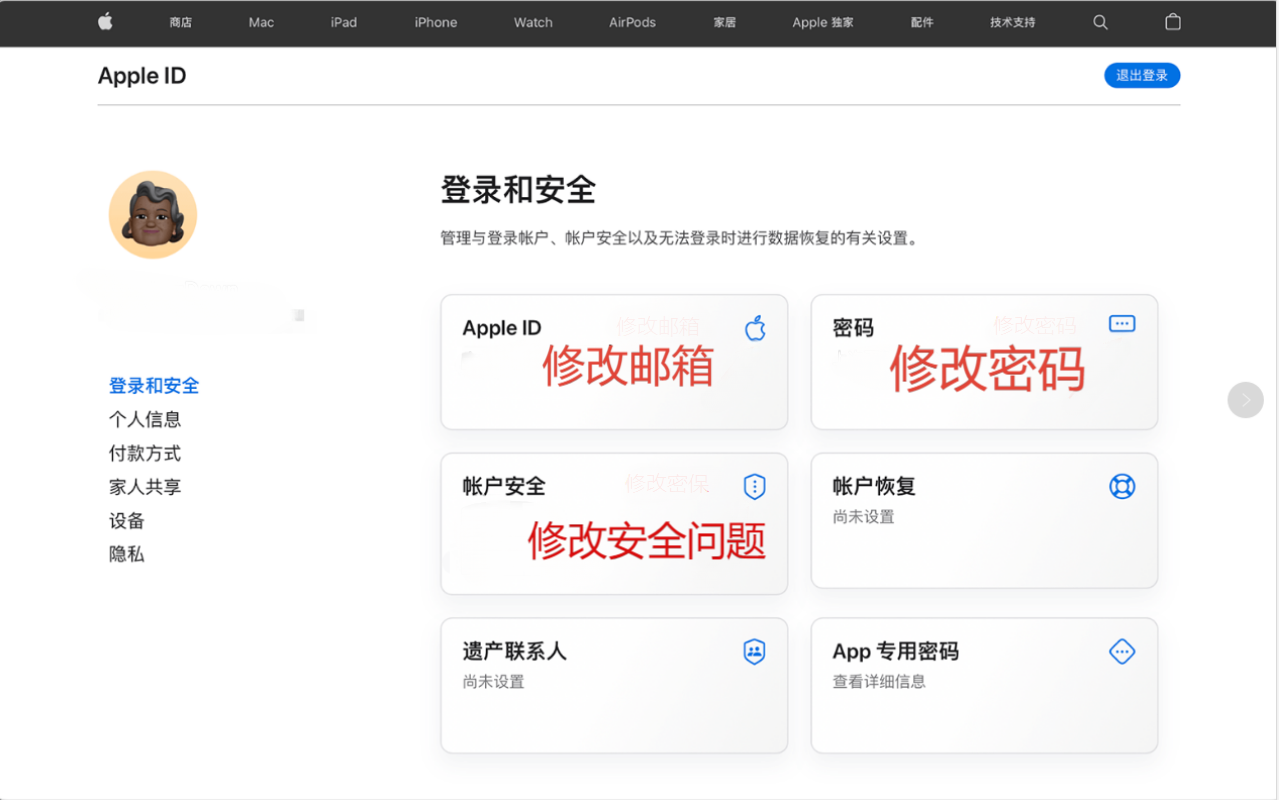
Task: Select 付款方式 in the sidebar
Action: [x=145, y=453]
